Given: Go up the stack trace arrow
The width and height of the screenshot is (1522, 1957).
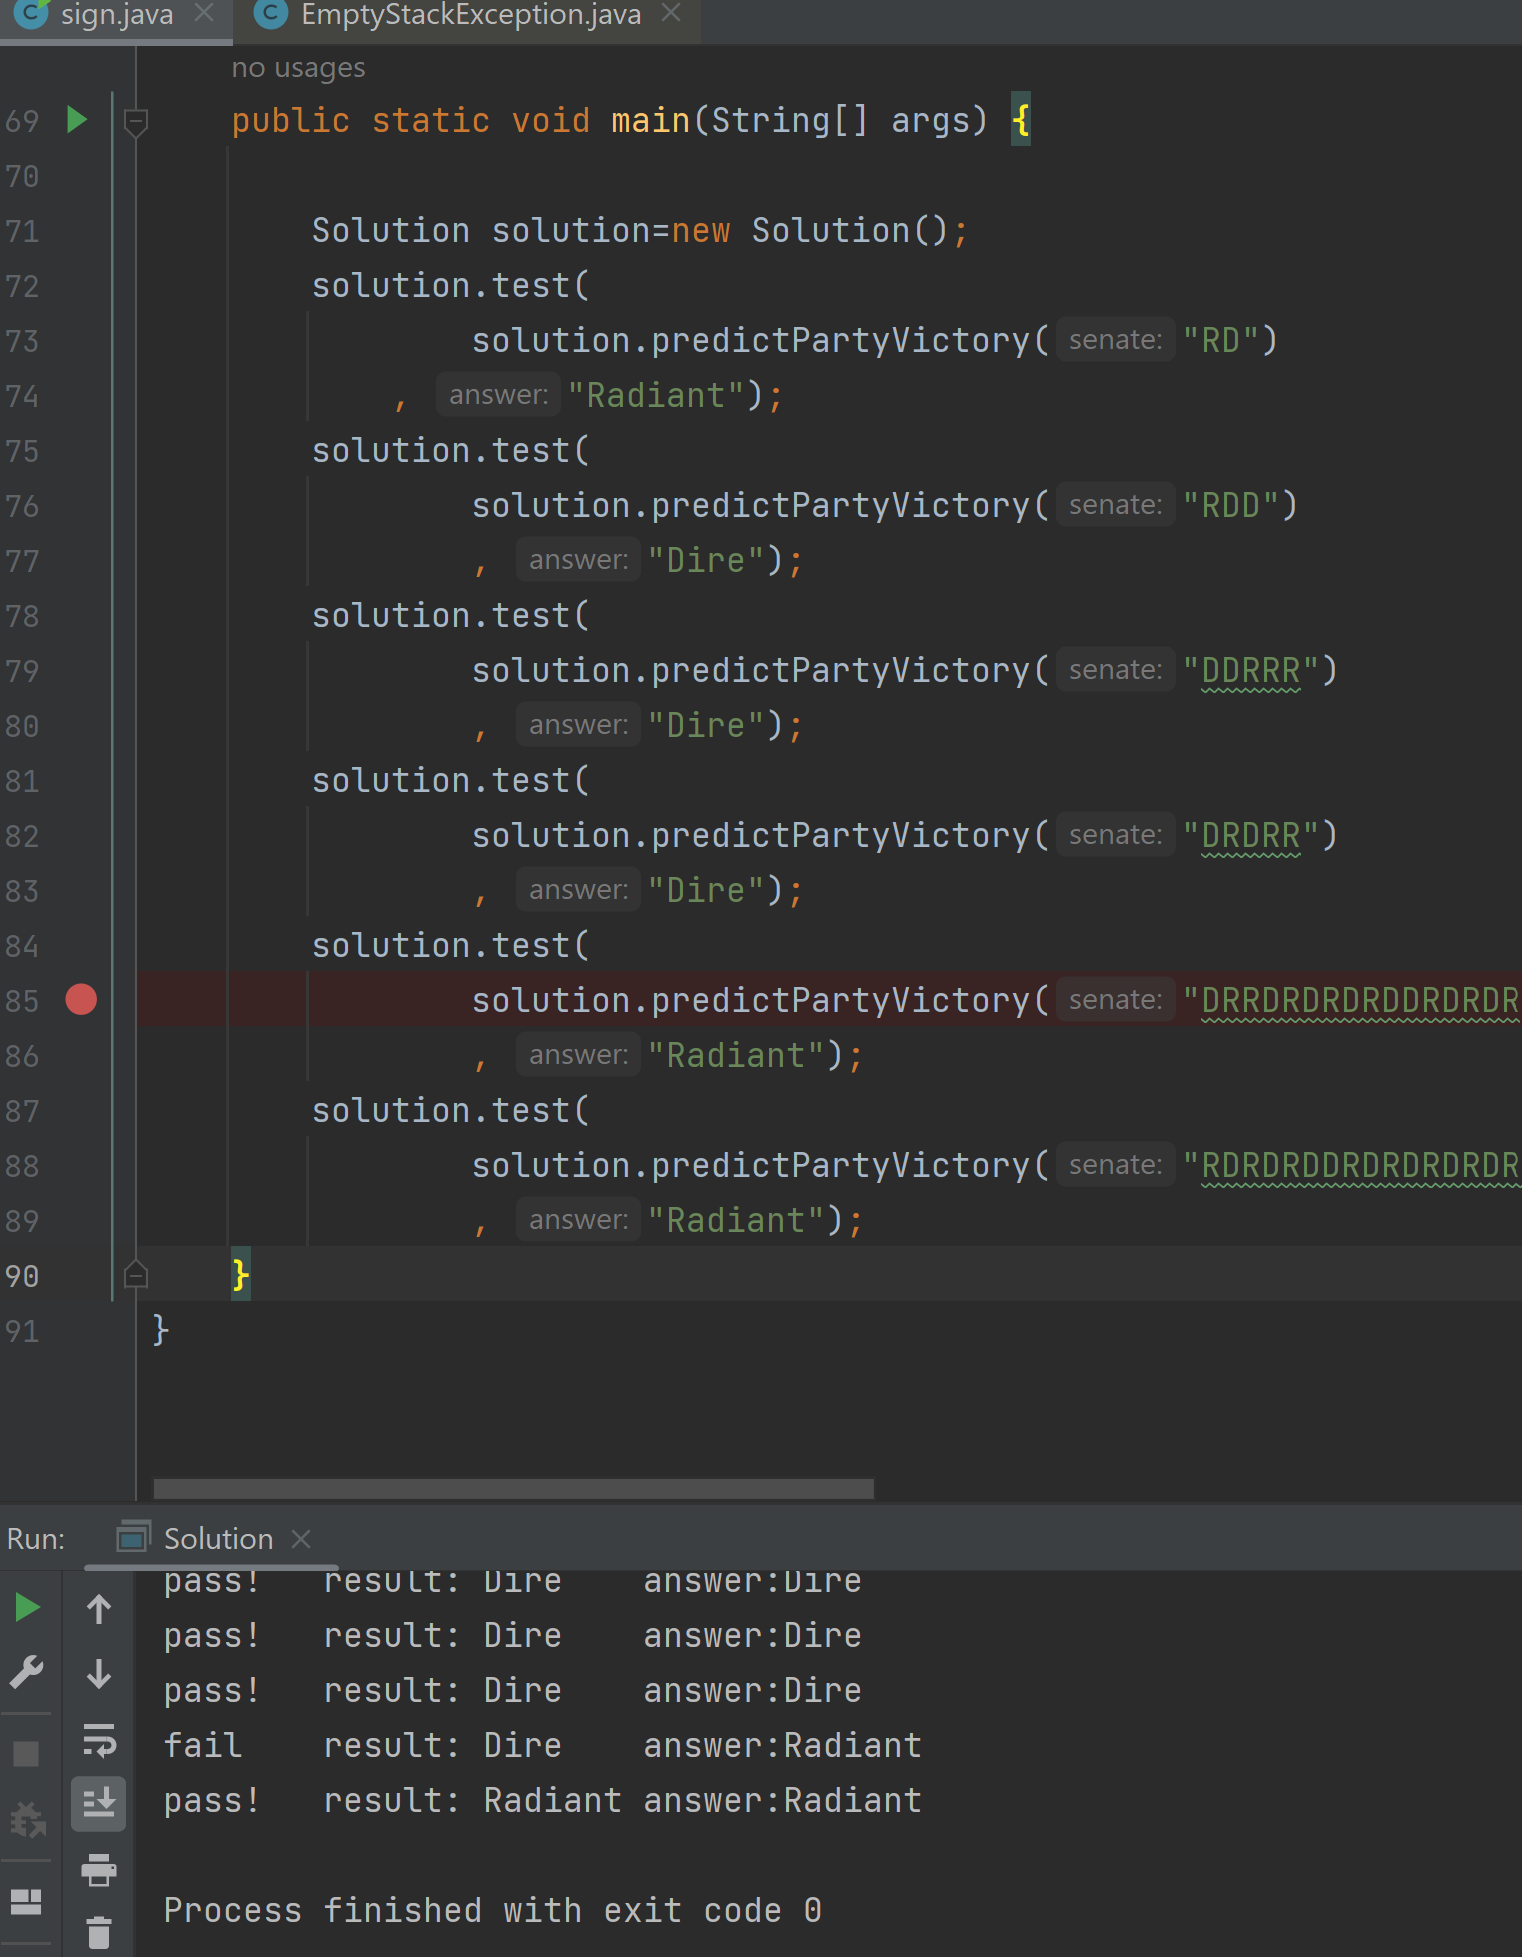Looking at the screenshot, I should click(98, 1609).
